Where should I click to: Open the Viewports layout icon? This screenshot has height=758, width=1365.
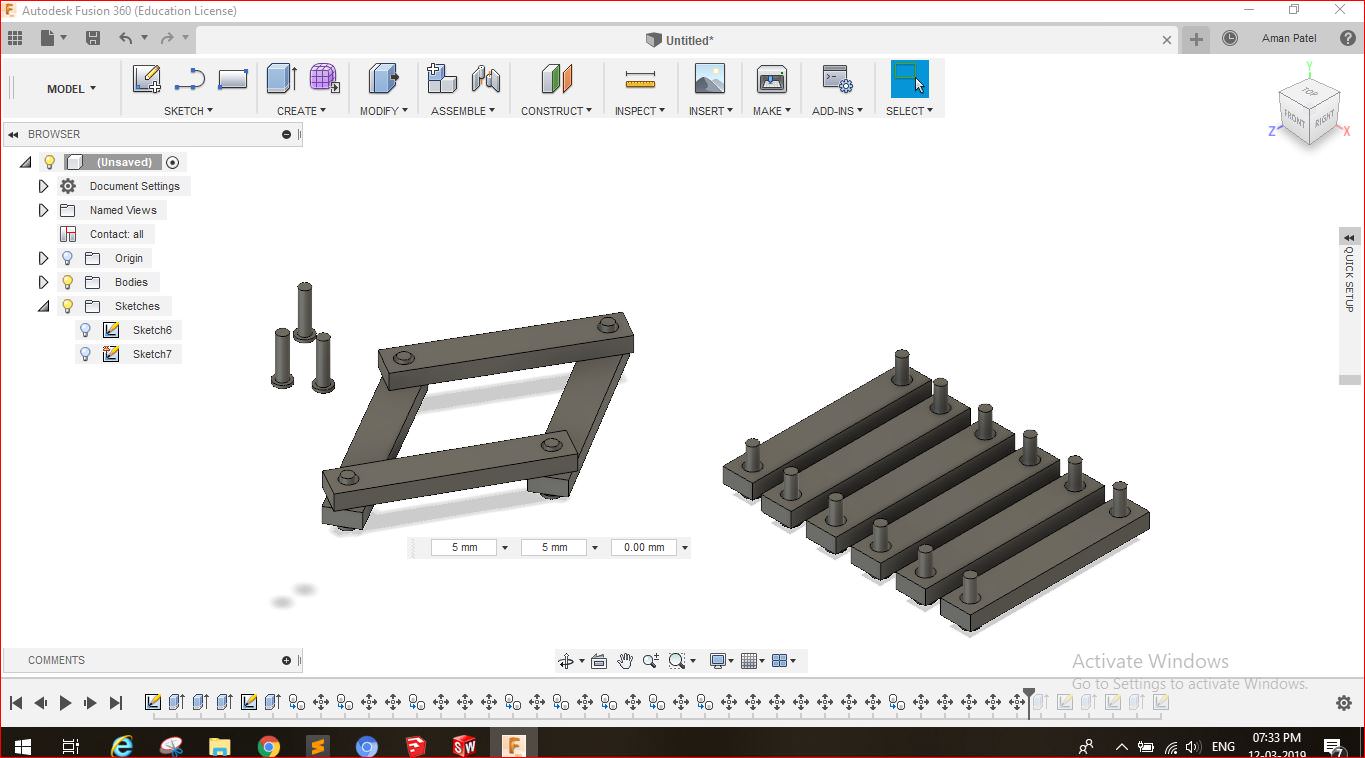pos(781,661)
